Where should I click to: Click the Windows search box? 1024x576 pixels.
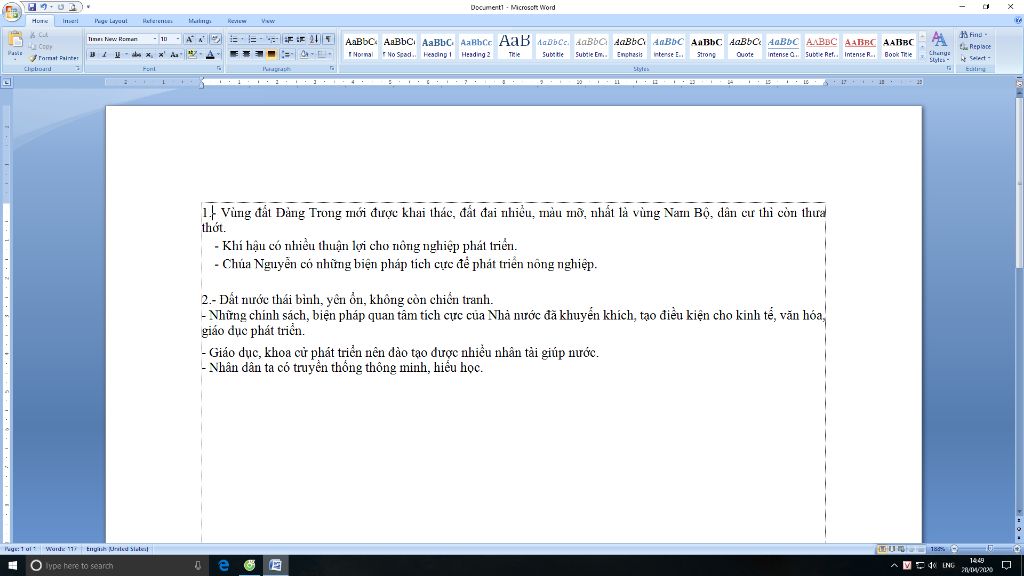point(117,566)
